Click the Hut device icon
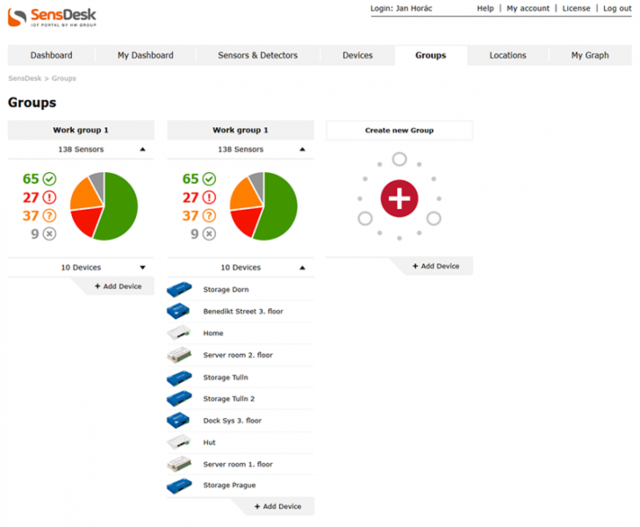640x527 pixels. tap(180, 442)
